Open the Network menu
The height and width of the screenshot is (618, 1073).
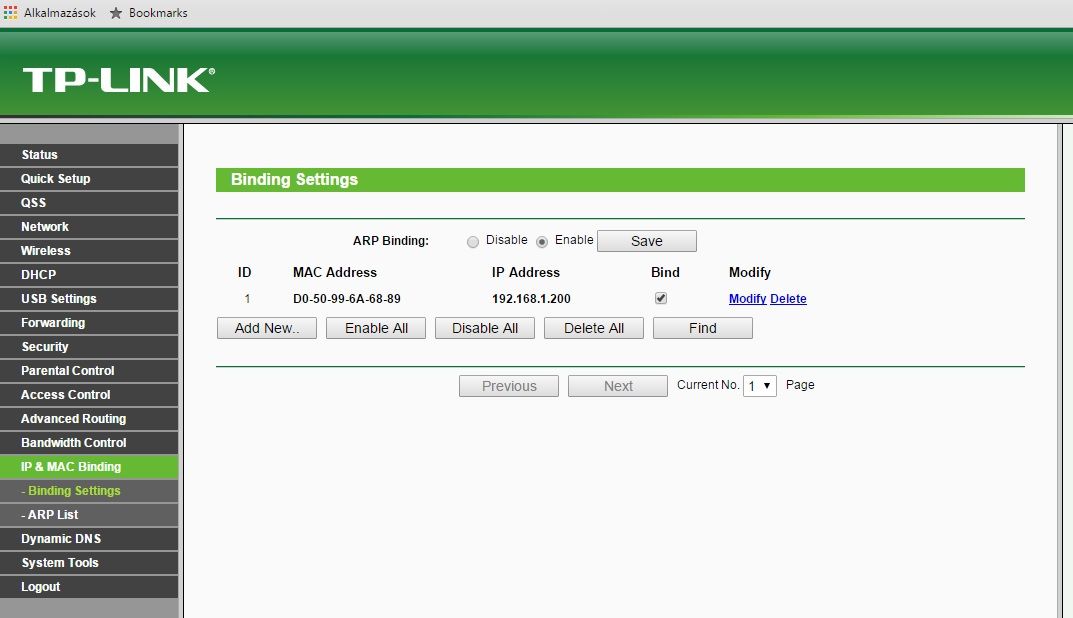89,227
